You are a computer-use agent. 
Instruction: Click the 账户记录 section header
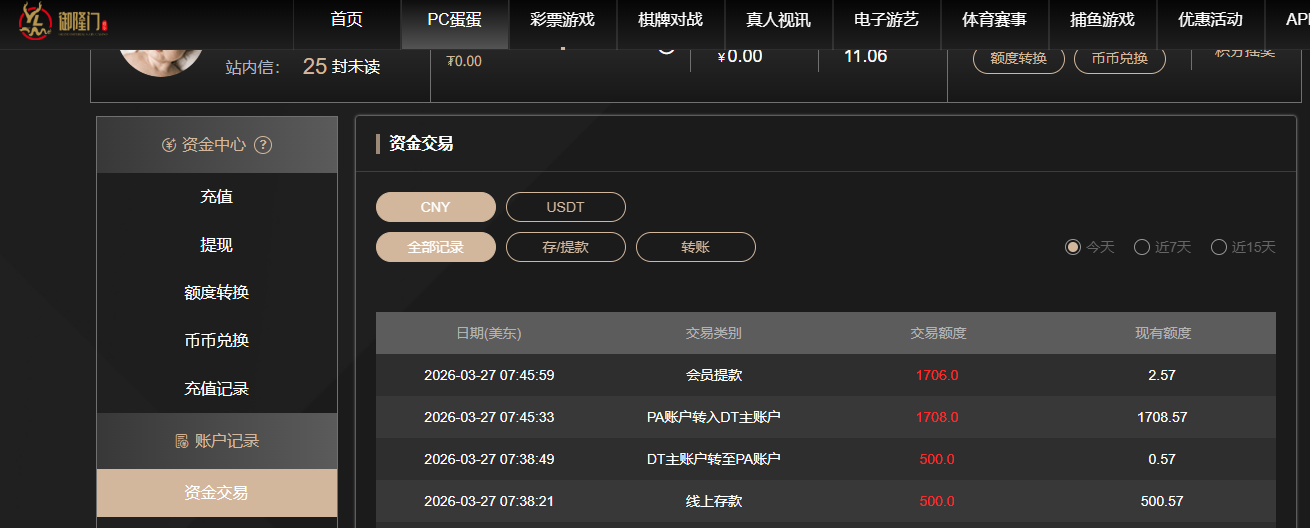(217, 441)
